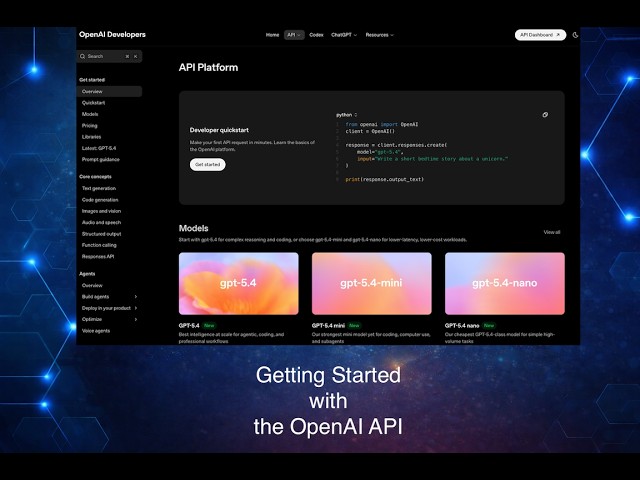Open the OpenAI Developers logo link

112,35
